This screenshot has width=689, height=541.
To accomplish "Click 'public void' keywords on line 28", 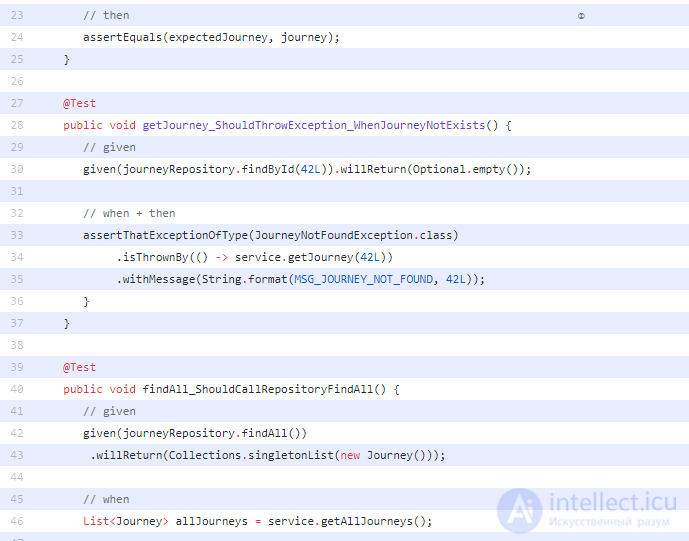I will pyautogui.click(x=99, y=125).
